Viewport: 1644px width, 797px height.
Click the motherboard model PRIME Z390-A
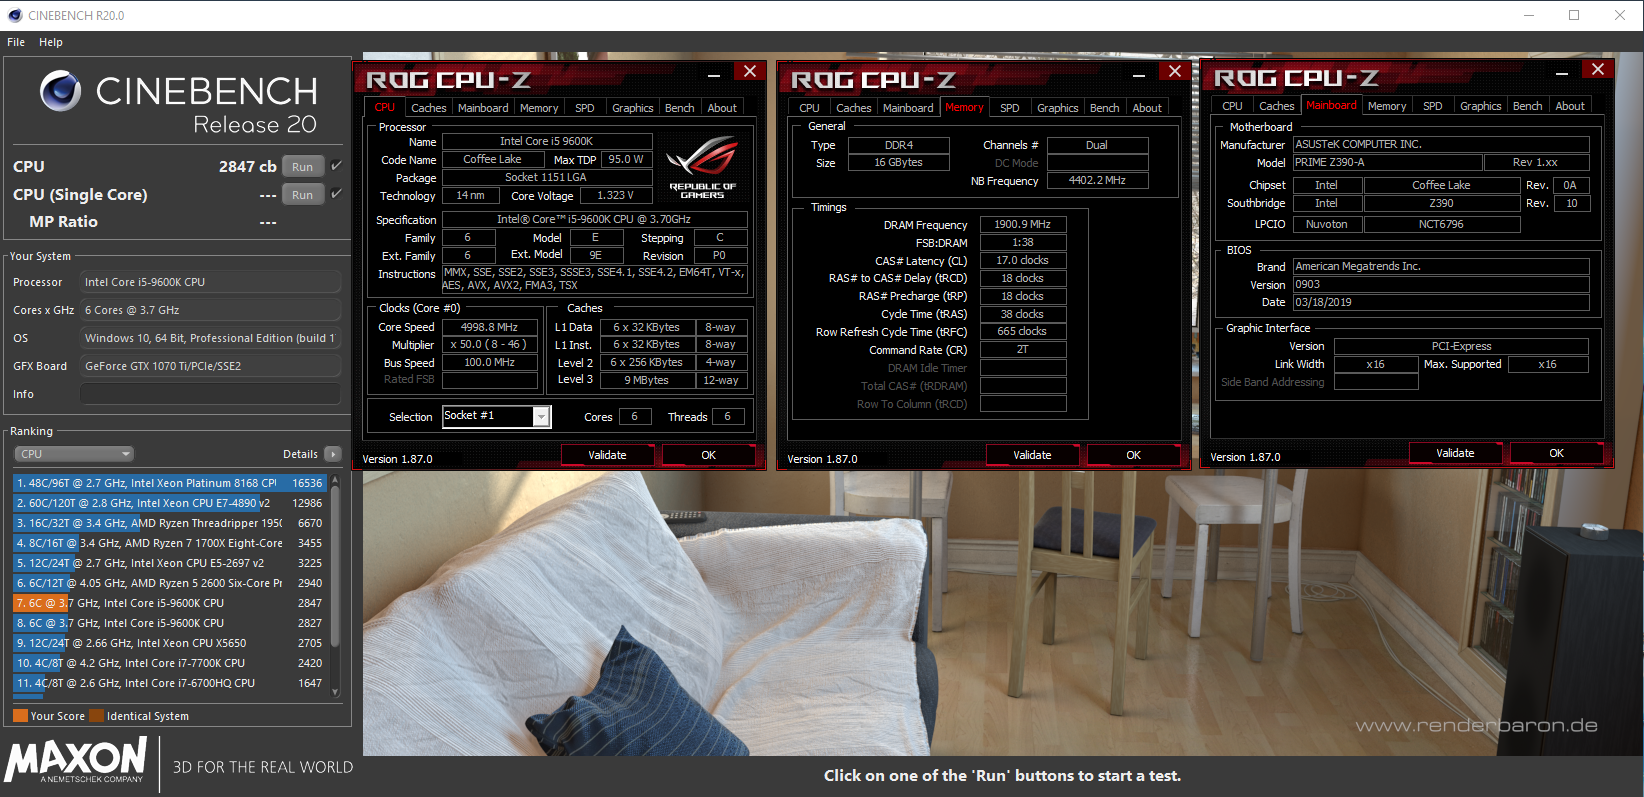(1388, 162)
